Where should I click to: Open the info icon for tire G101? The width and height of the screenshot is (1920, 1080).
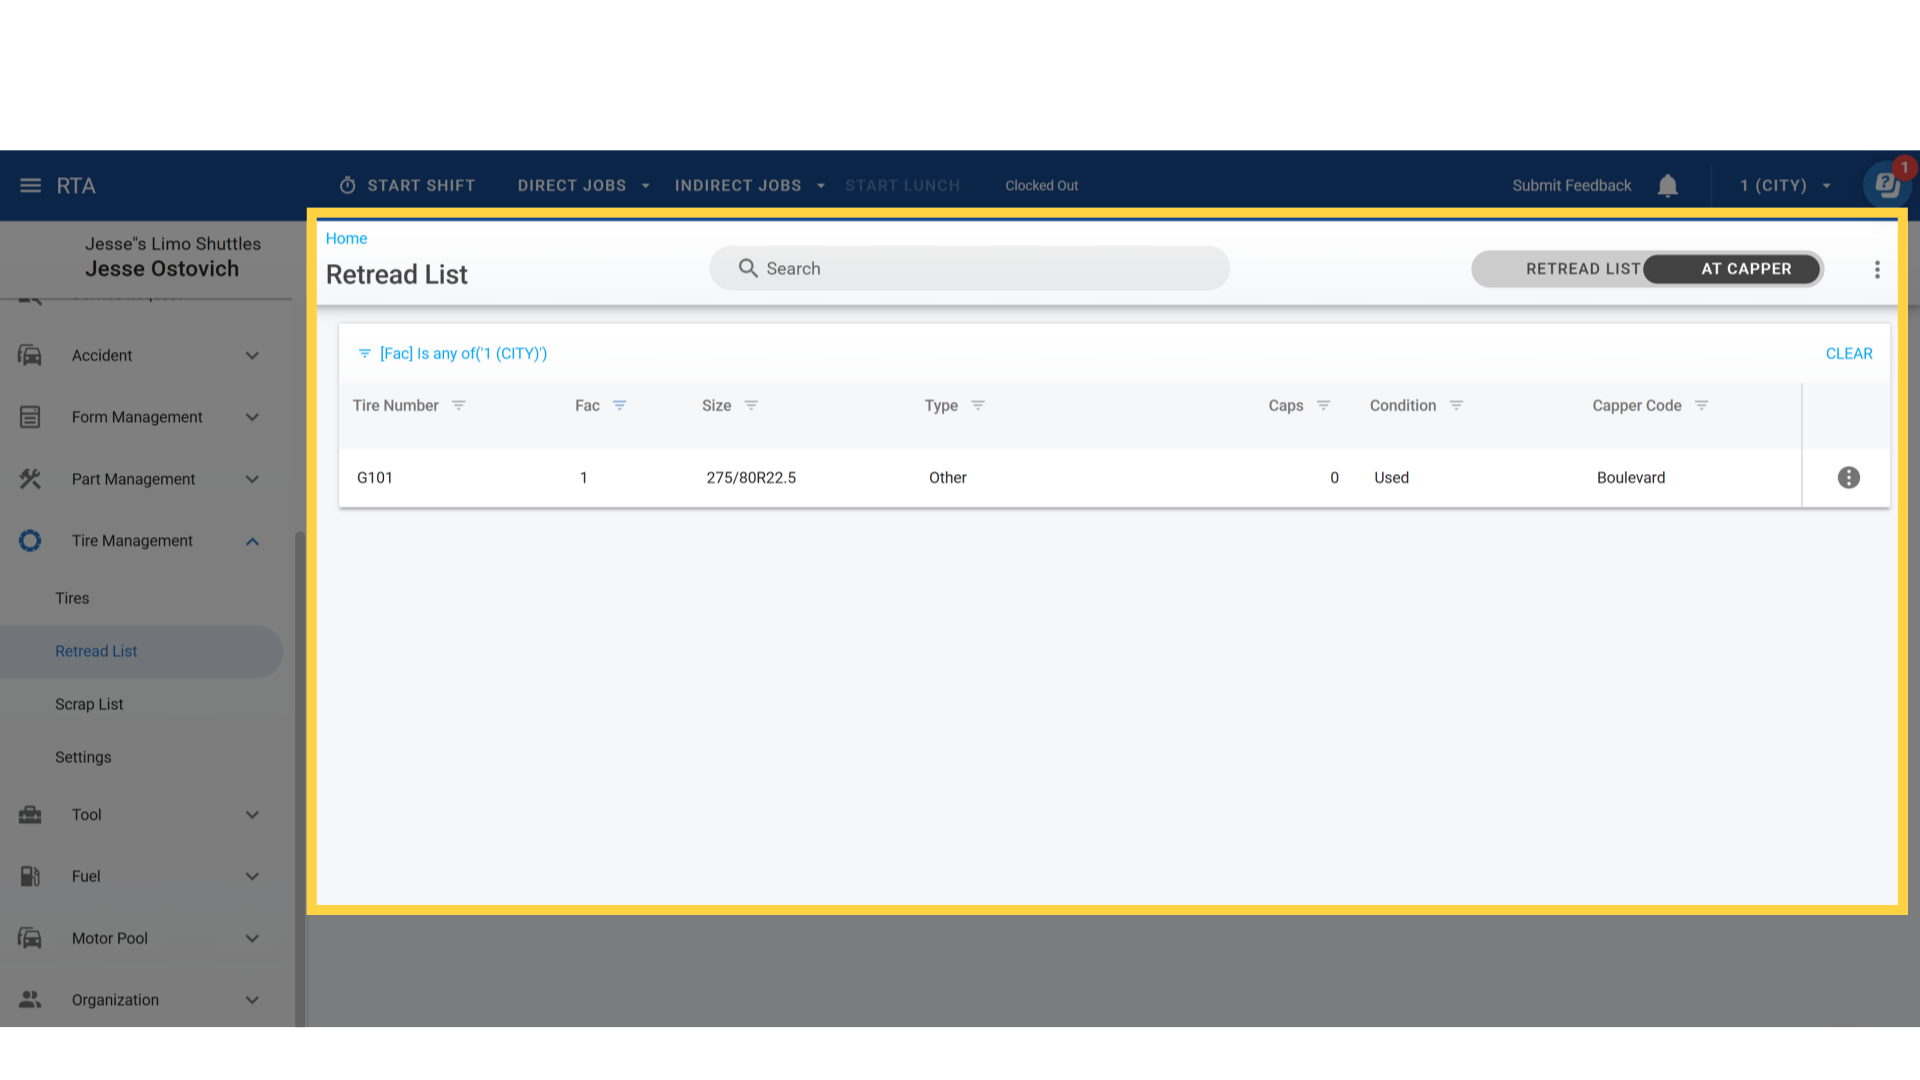pos(1848,478)
